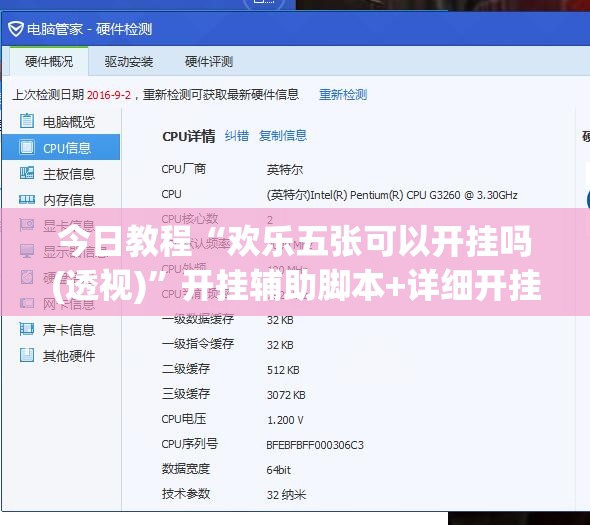Click the 电脑概览 clipboard icon

tap(27, 121)
